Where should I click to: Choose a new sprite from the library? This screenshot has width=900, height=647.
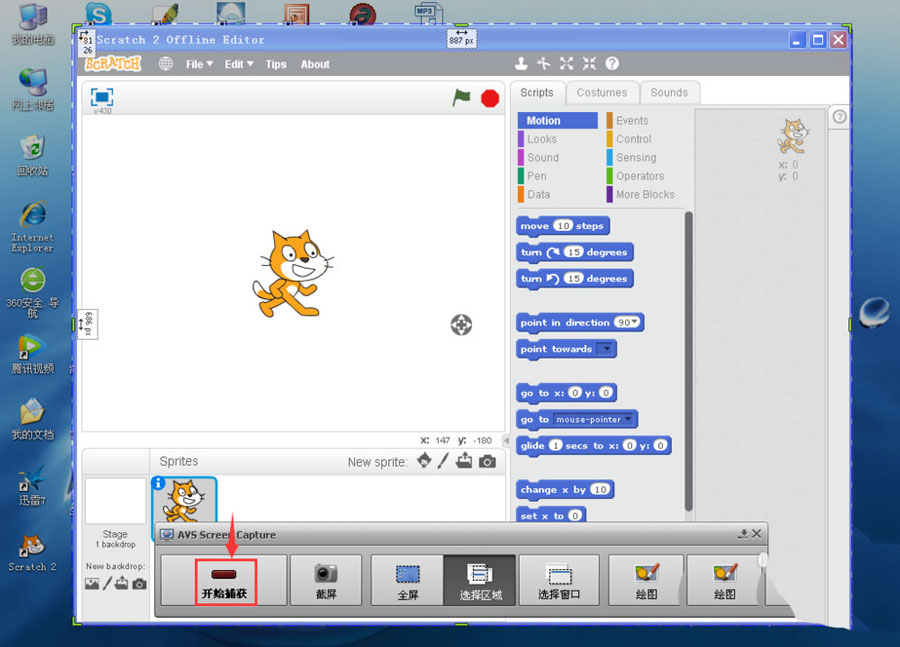[x=424, y=460]
